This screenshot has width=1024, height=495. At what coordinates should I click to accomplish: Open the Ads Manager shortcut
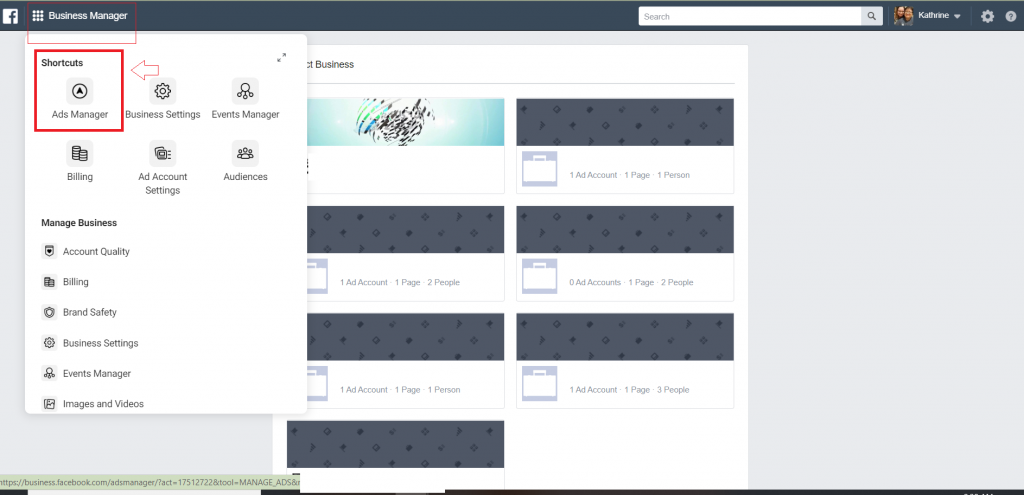pos(80,99)
